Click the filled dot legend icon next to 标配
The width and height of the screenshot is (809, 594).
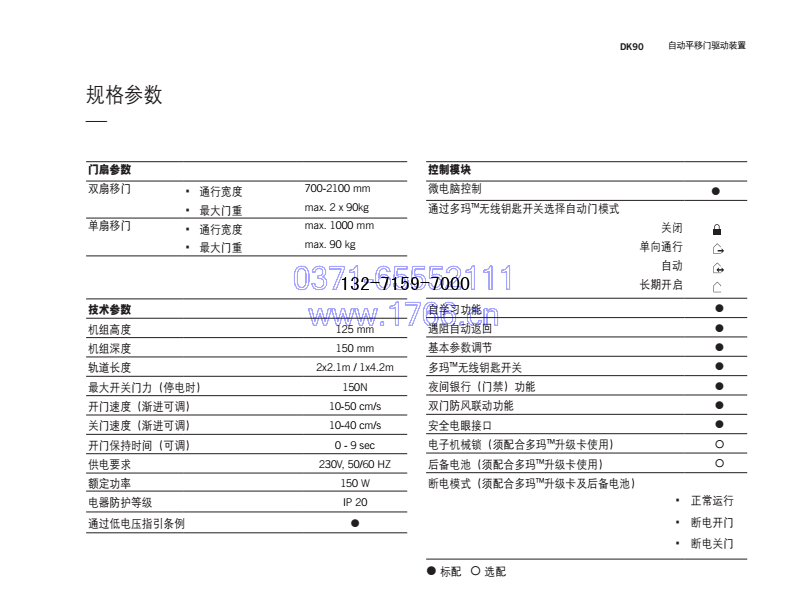tap(431, 570)
